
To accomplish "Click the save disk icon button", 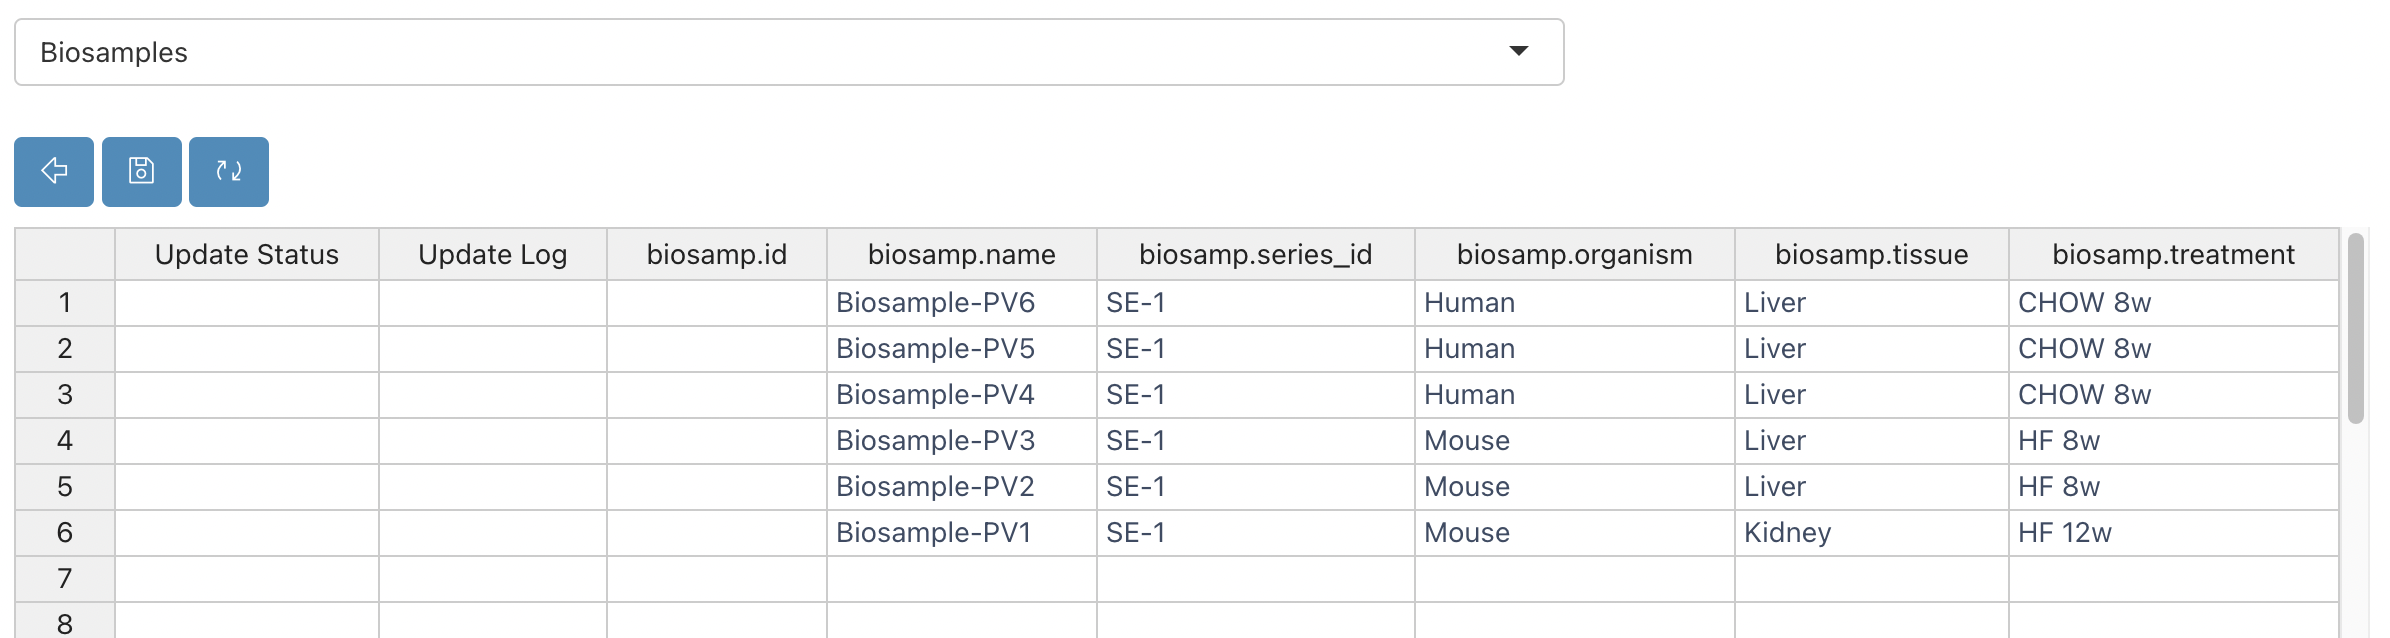I will pos(142,172).
